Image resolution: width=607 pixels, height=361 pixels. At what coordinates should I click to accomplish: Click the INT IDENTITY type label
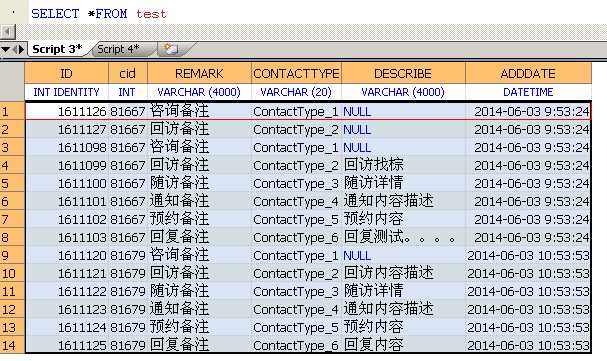click(x=66, y=92)
